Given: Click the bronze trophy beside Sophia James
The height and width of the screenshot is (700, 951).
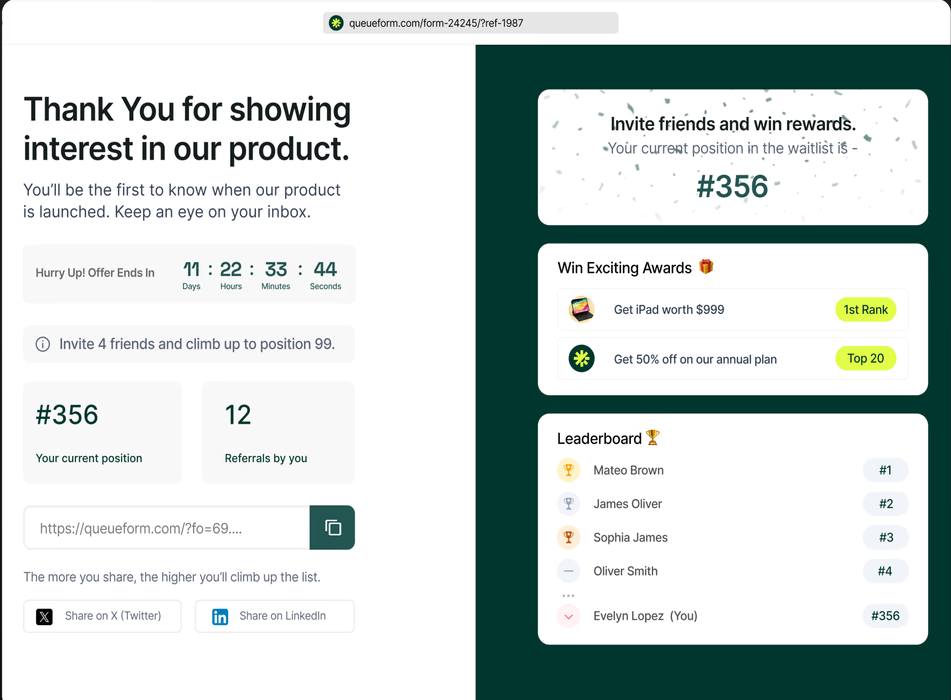Looking at the screenshot, I should point(568,537).
